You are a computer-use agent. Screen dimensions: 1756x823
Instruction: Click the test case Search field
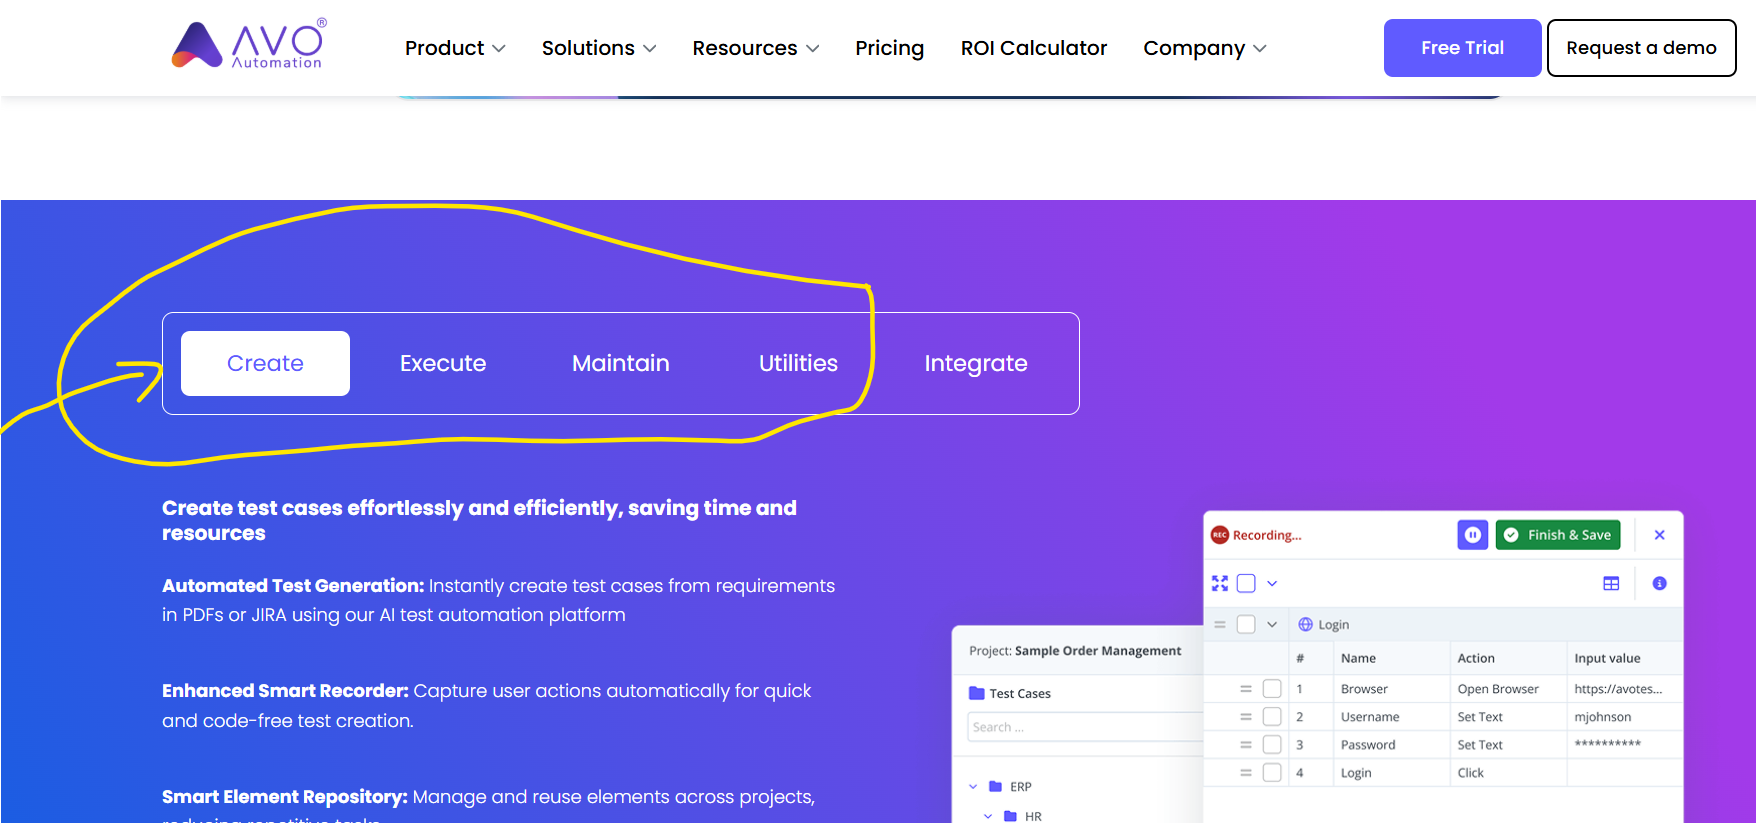point(1080,727)
